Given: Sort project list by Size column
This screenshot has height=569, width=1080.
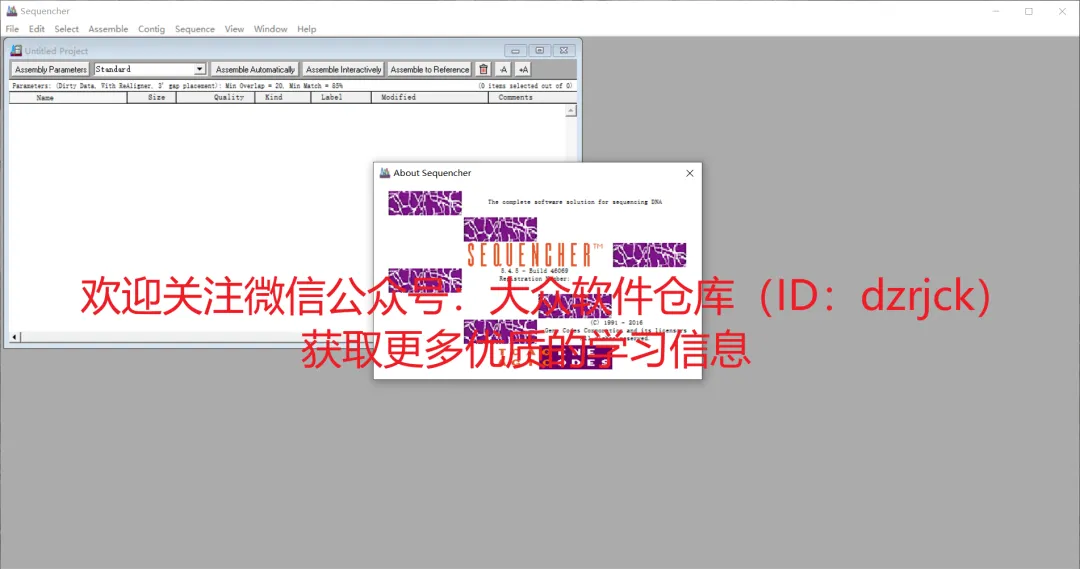Looking at the screenshot, I should [152, 98].
